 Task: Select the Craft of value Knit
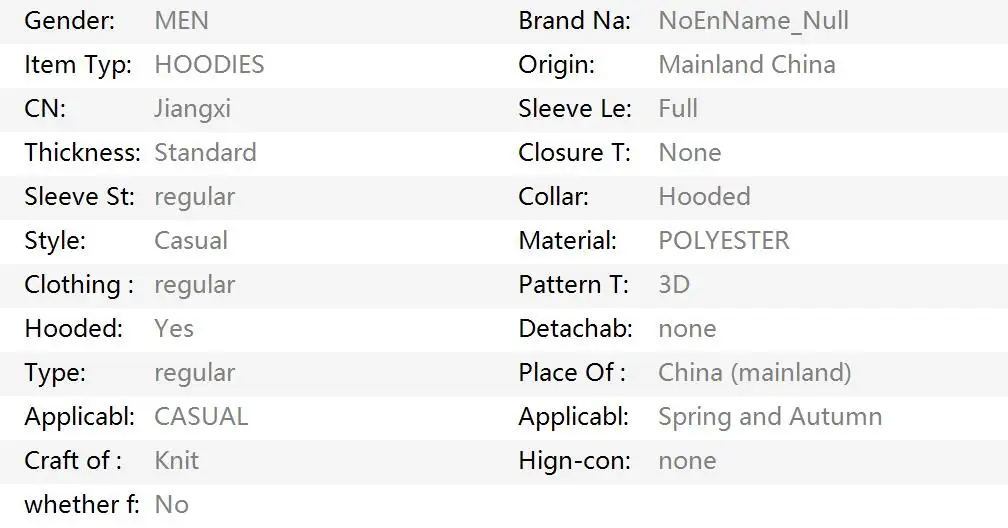point(176,460)
